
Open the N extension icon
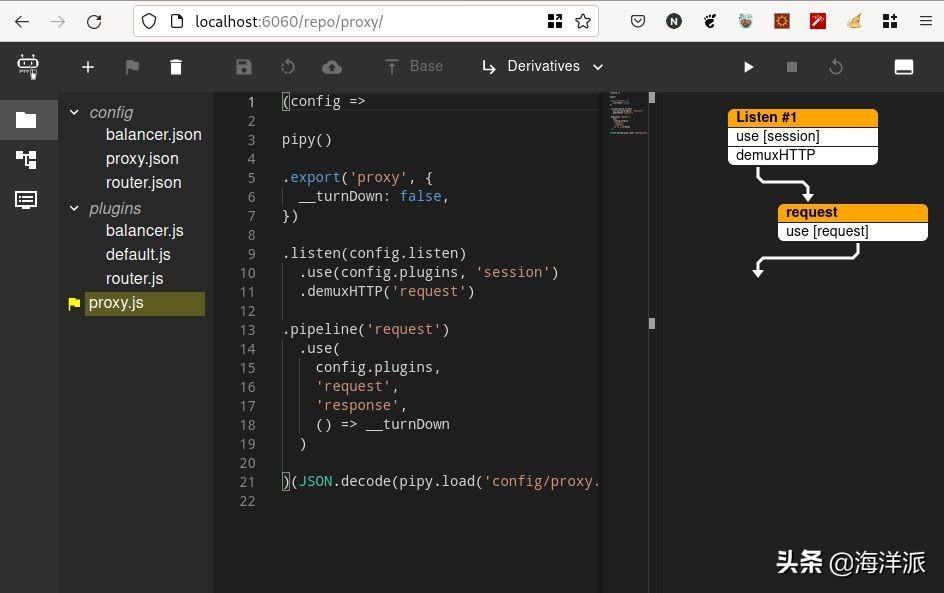pyautogui.click(x=674, y=22)
